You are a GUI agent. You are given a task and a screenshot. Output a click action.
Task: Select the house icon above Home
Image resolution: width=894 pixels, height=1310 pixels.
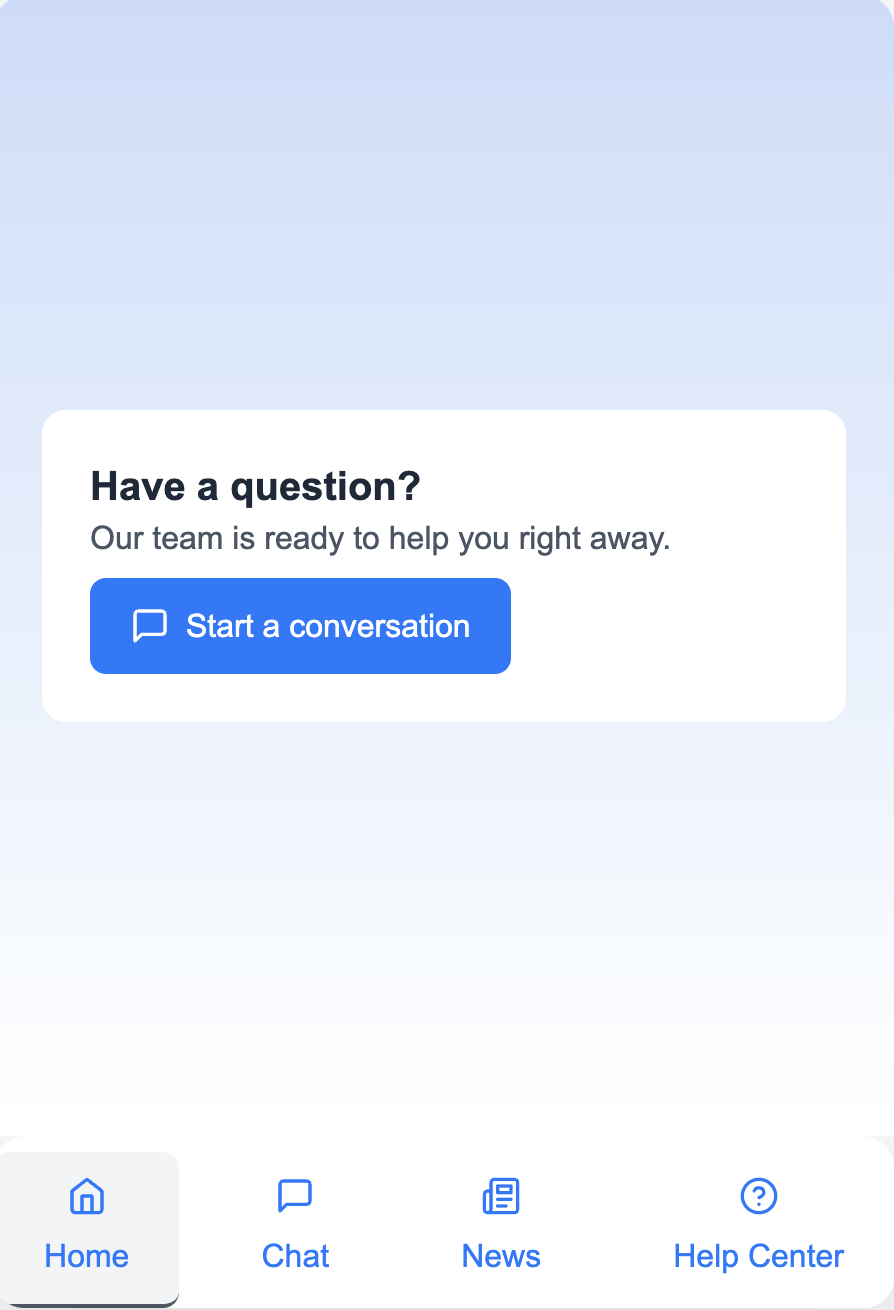tap(88, 1196)
